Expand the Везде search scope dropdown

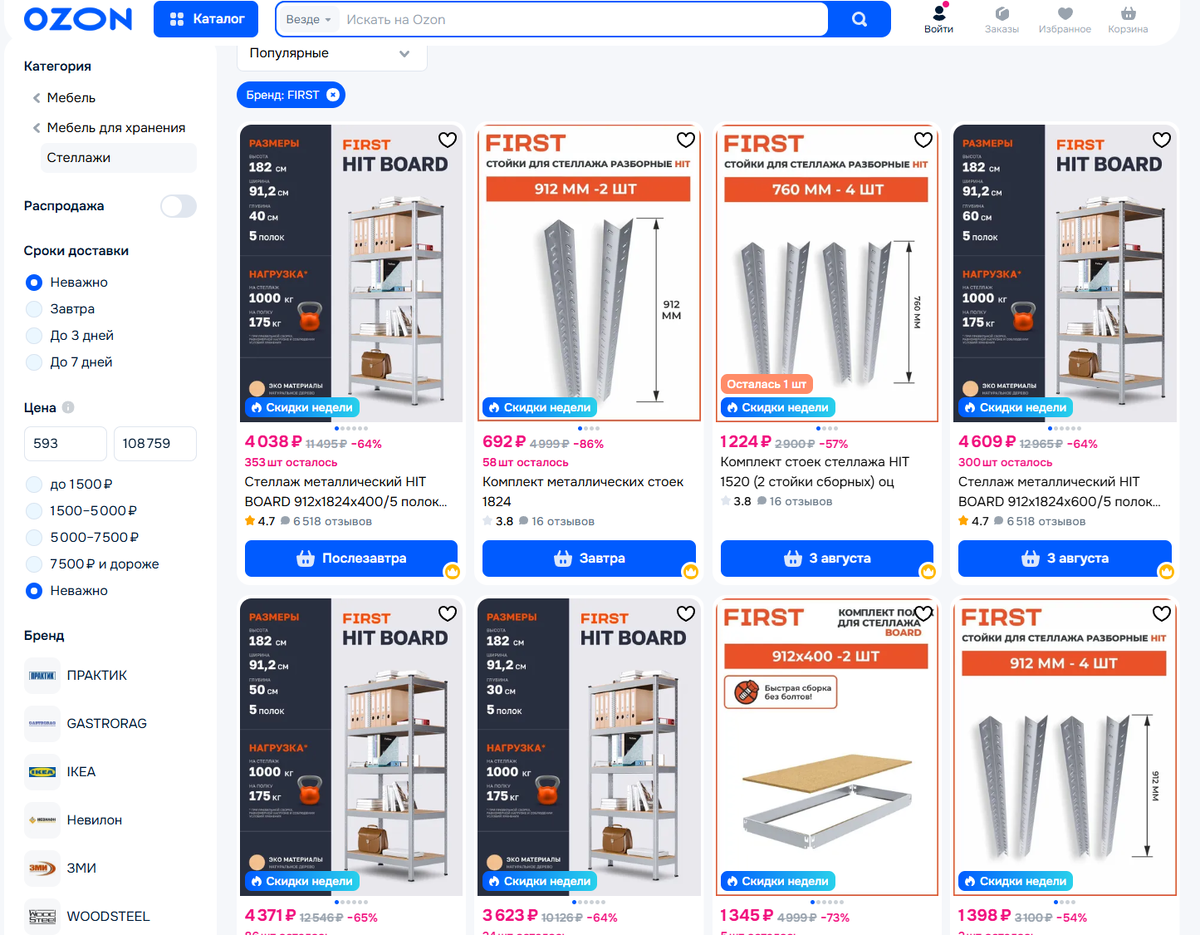point(308,19)
